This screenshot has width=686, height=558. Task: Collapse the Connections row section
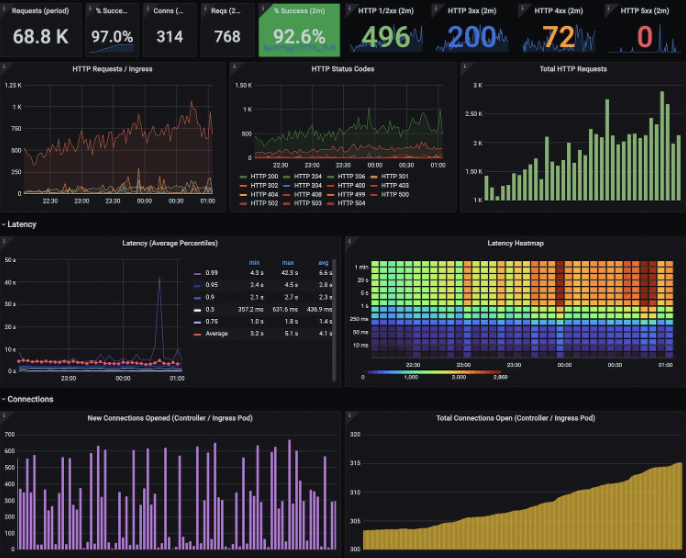click(x=27, y=399)
